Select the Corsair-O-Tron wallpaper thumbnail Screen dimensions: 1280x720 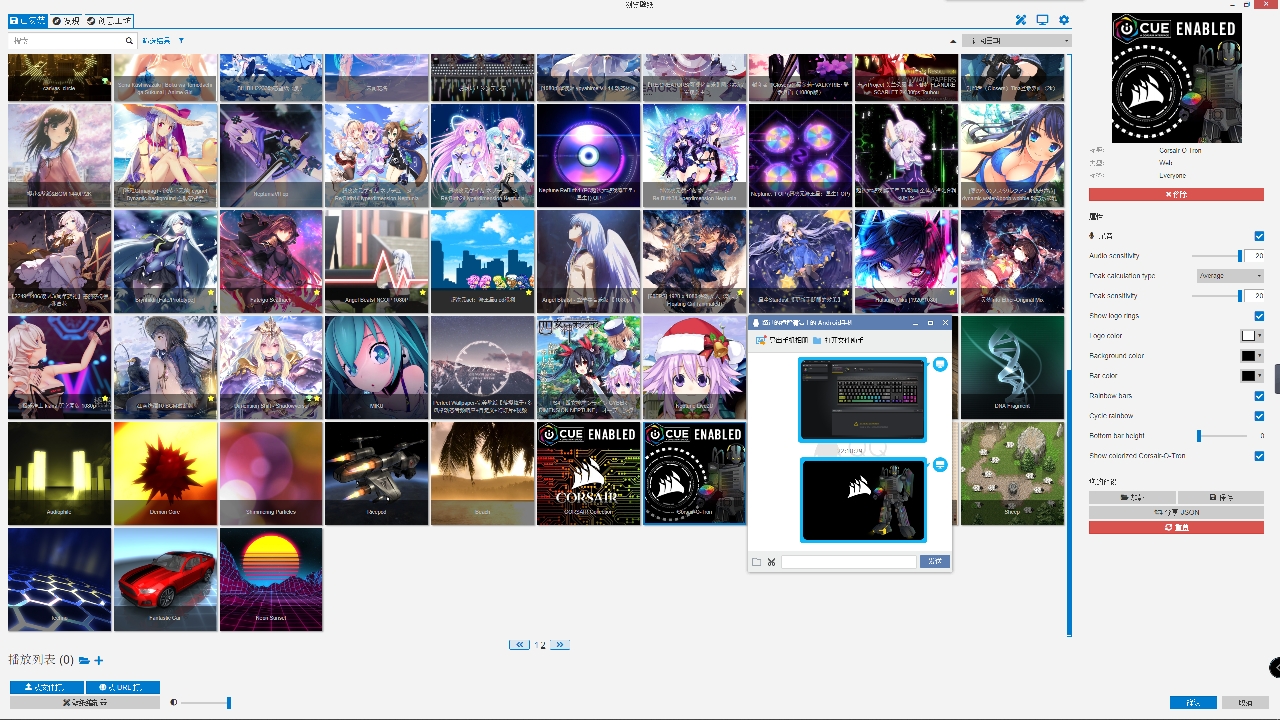coord(694,473)
